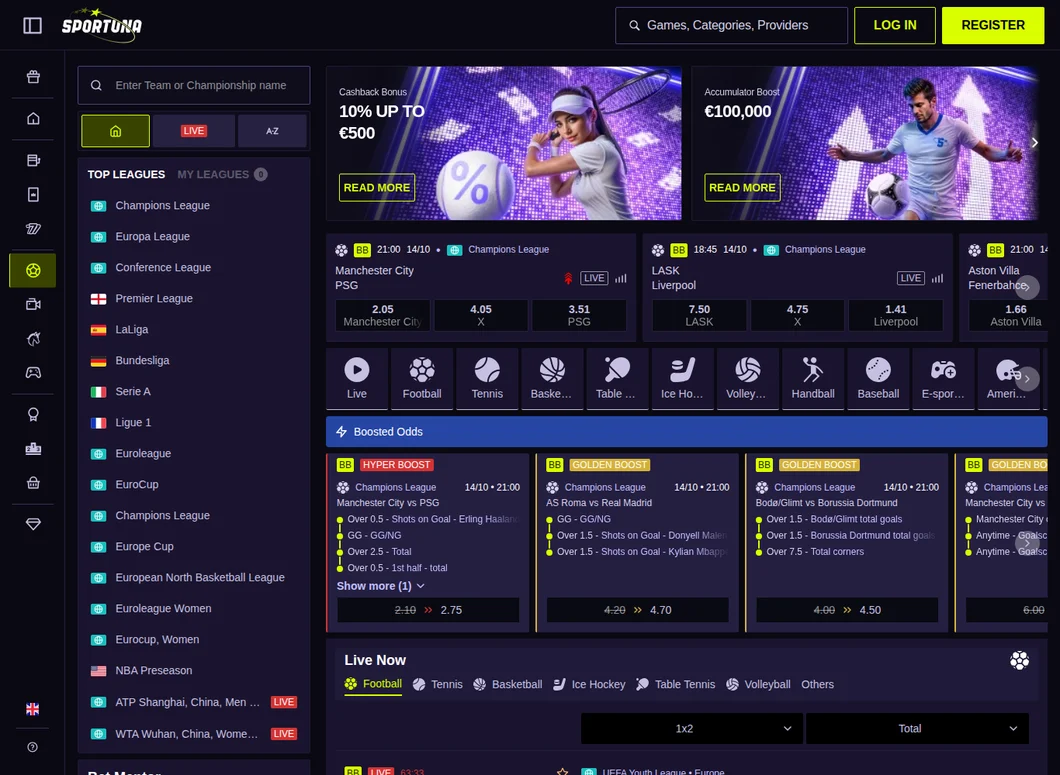This screenshot has width=1060, height=775.
Task: Pick draw X odds 4.05
Action: 481,315
